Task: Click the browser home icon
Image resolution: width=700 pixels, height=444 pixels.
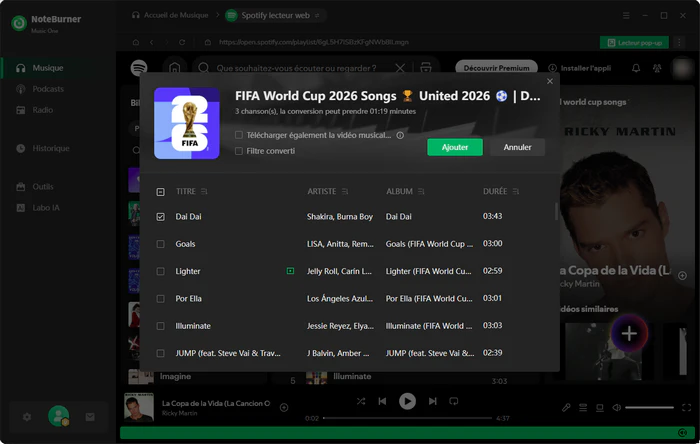Action: tap(136, 42)
